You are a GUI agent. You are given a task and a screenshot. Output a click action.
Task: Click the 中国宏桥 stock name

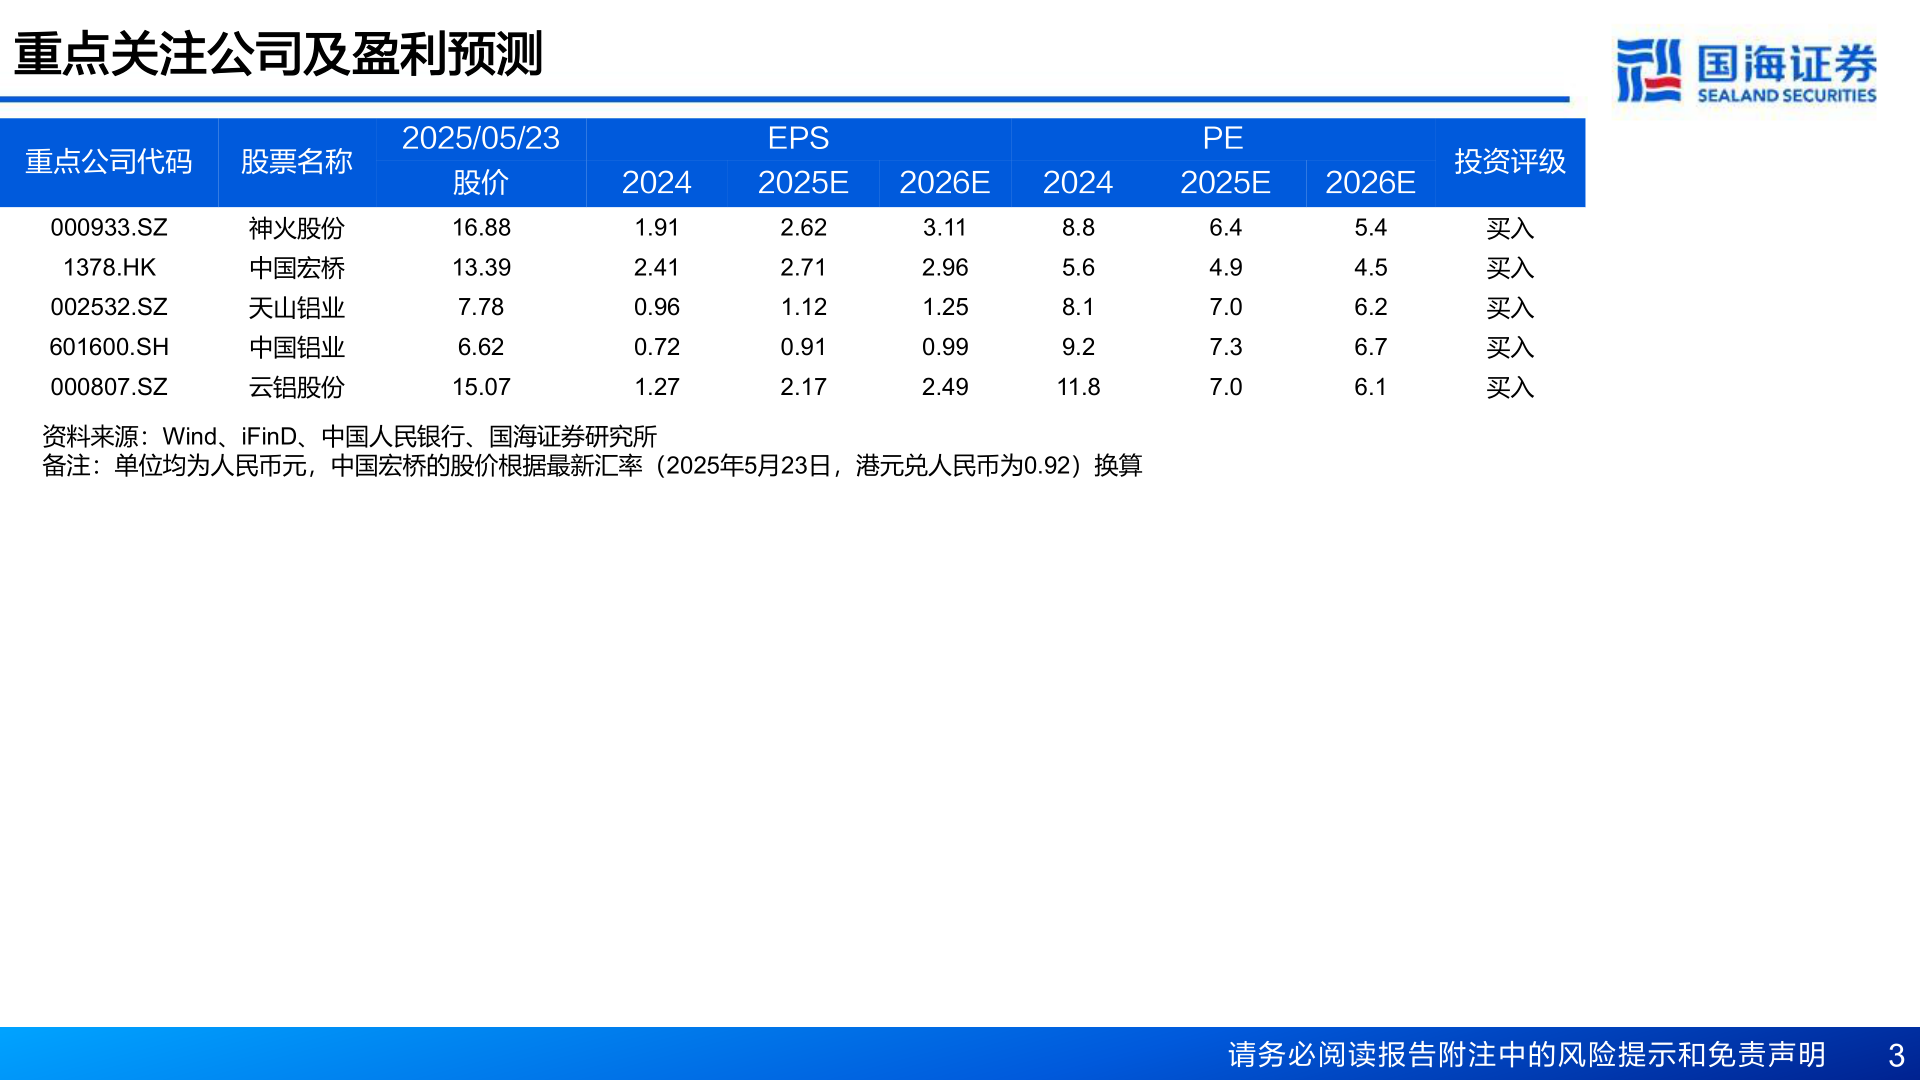click(297, 267)
